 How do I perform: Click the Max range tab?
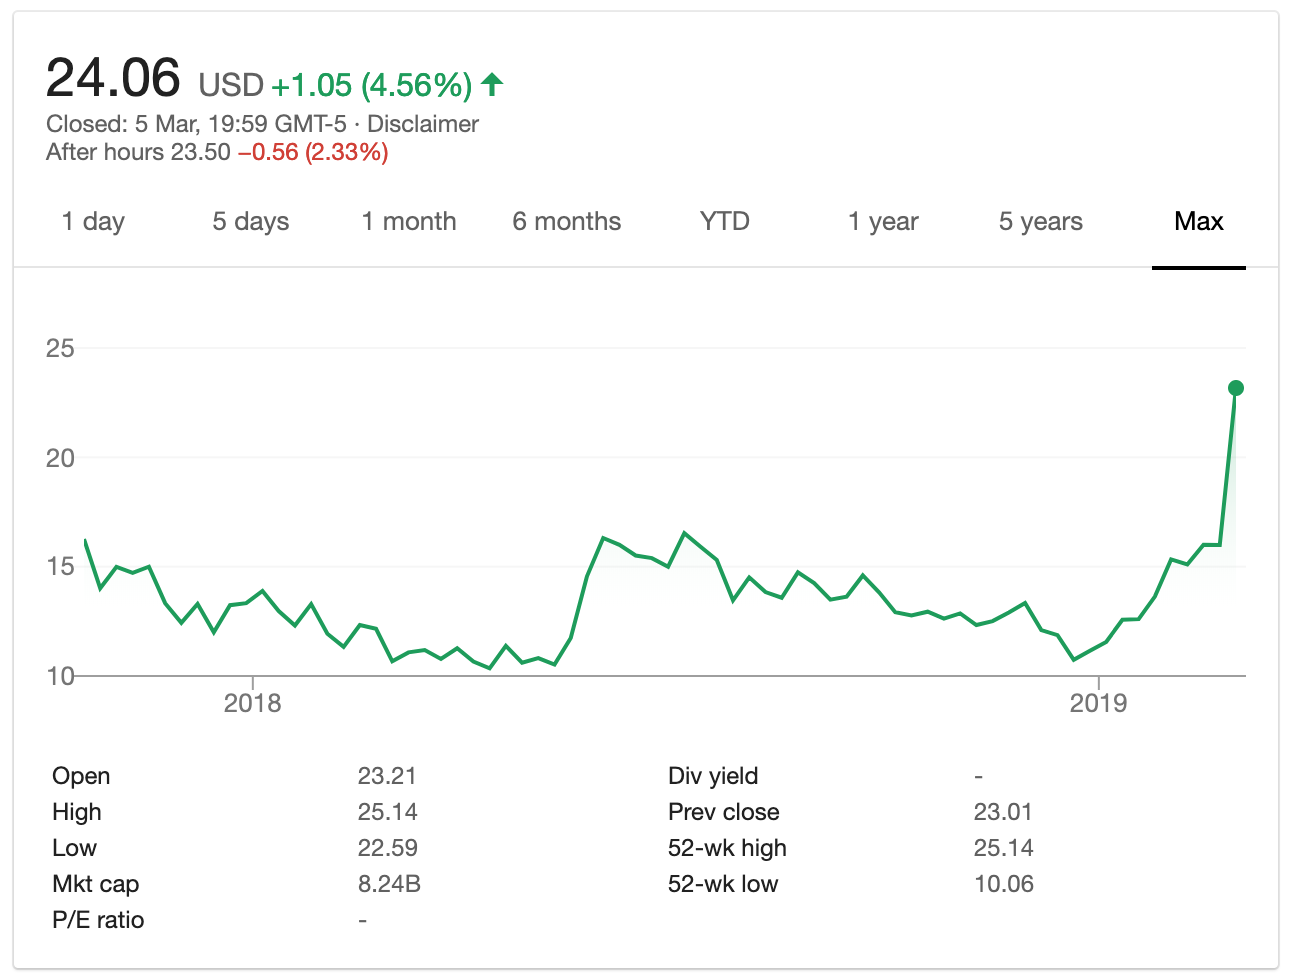(1198, 221)
